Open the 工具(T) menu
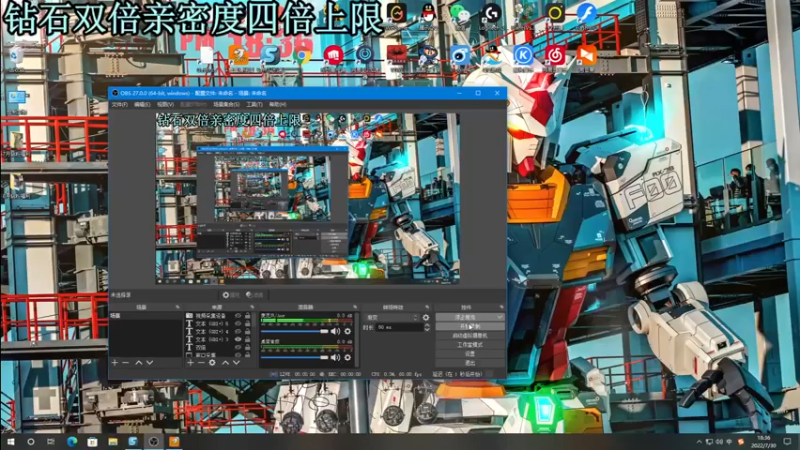The image size is (800, 450). 254,105
